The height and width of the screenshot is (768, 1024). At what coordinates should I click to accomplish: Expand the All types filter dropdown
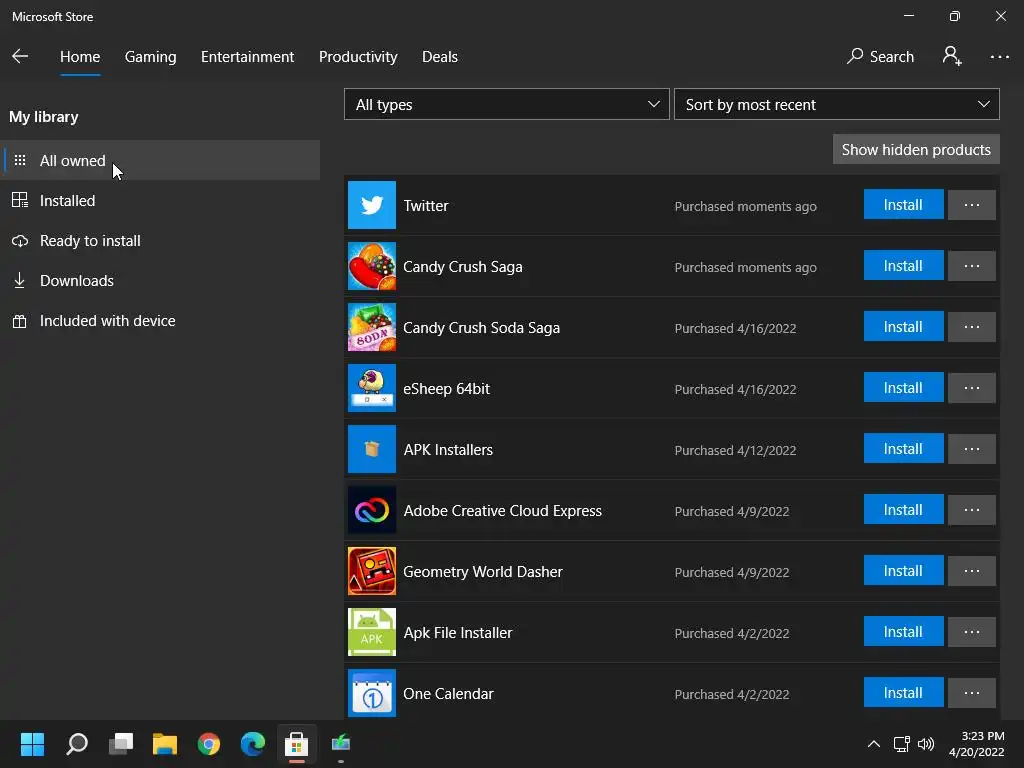click(507, 104)
